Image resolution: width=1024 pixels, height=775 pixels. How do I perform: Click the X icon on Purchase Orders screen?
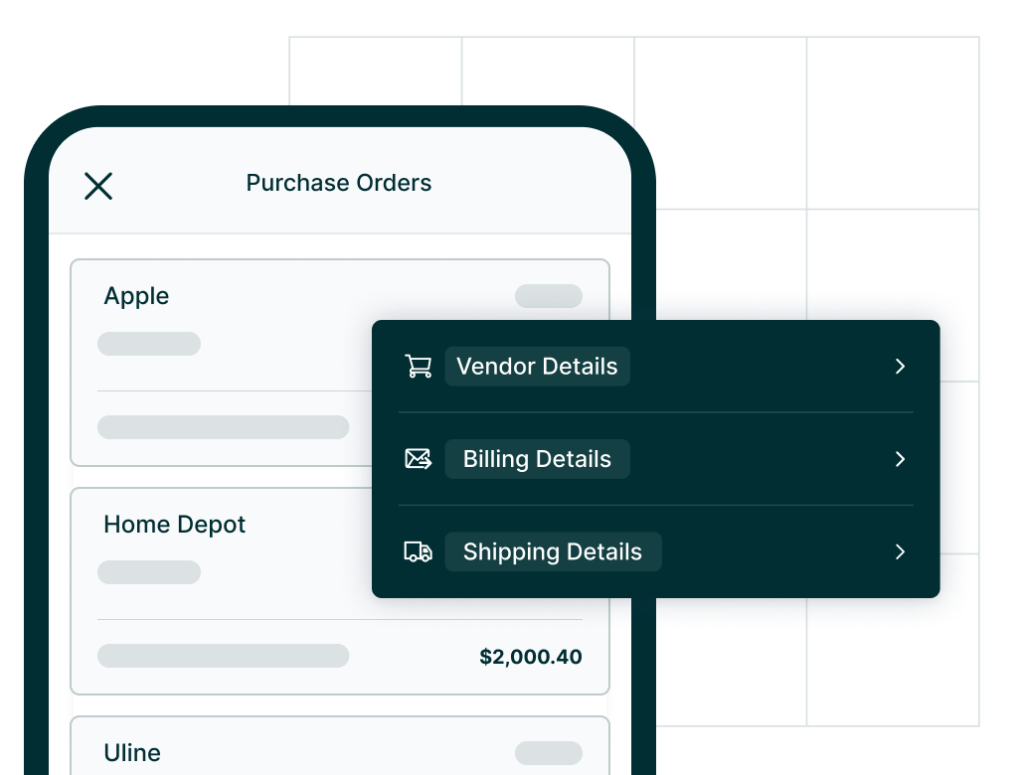click(97, 185)
